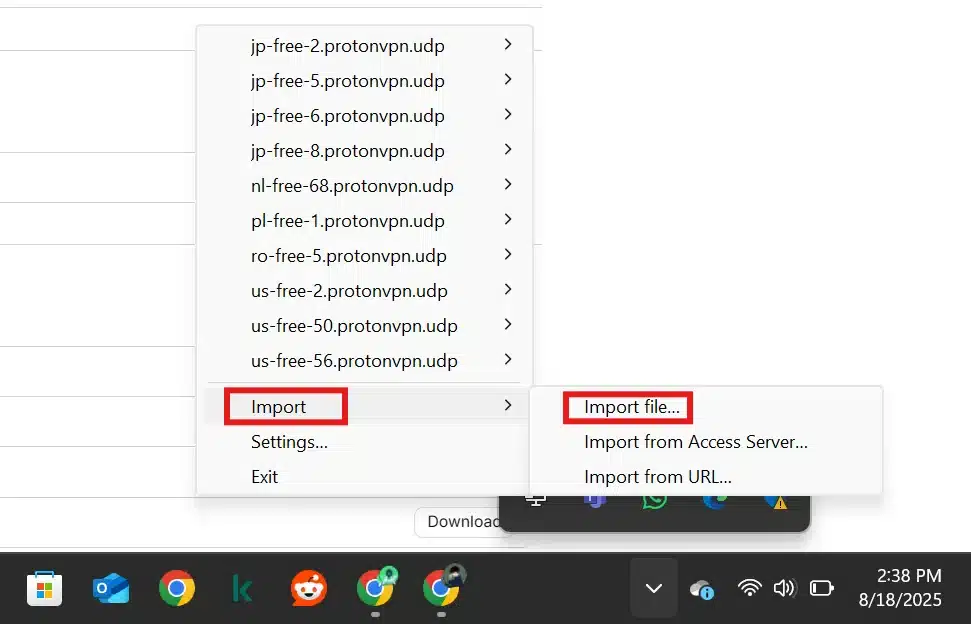Open the us-free-2.protonvpn.udp profile entry
Viewport: 971px width, 624px height.
click(x=364, y=290)
